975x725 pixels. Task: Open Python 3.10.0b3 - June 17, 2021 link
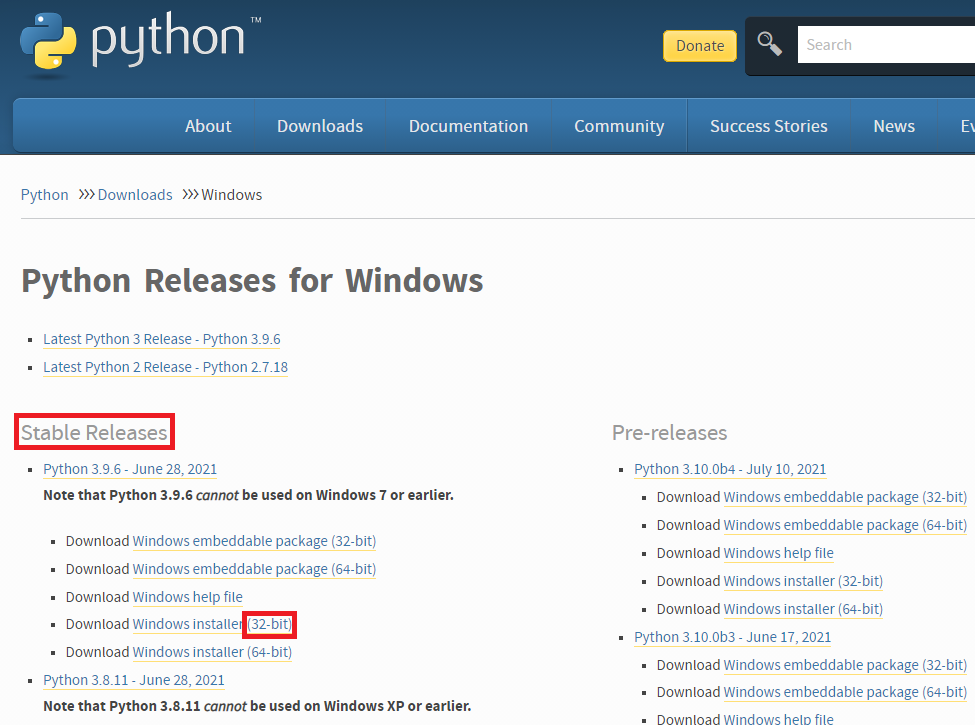coord(732,637)
